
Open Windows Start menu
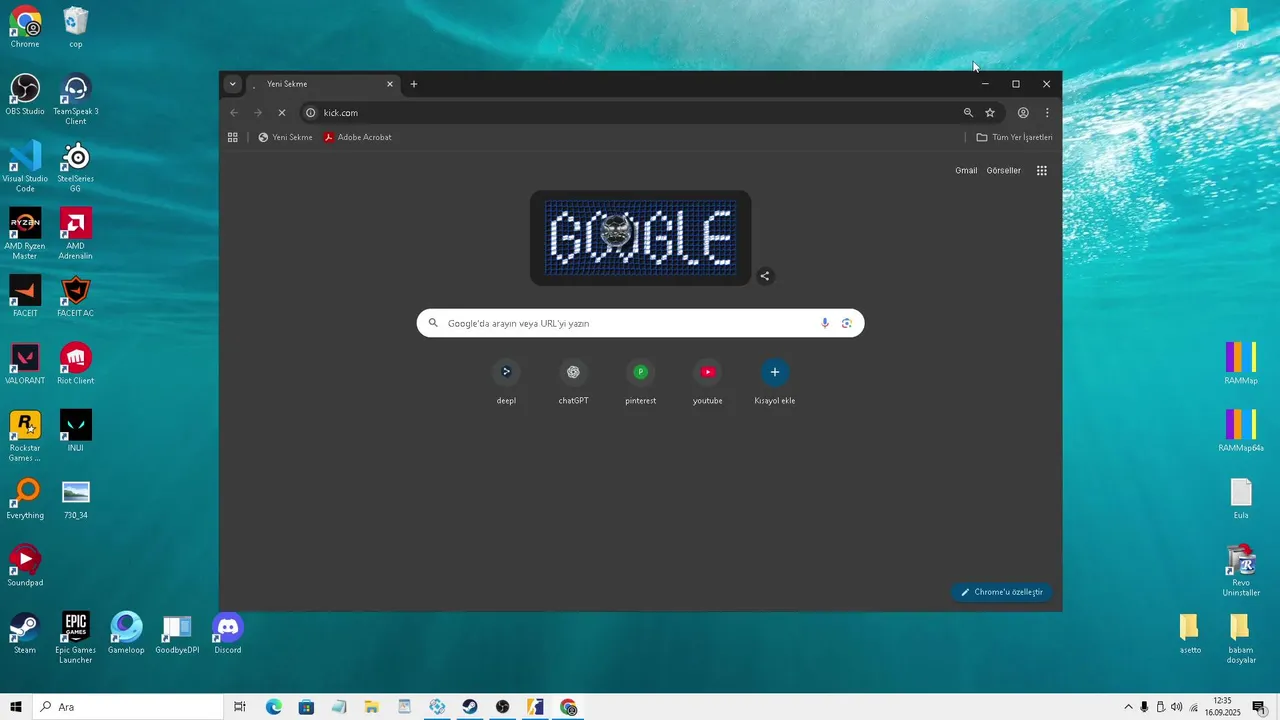pos(16,707)
